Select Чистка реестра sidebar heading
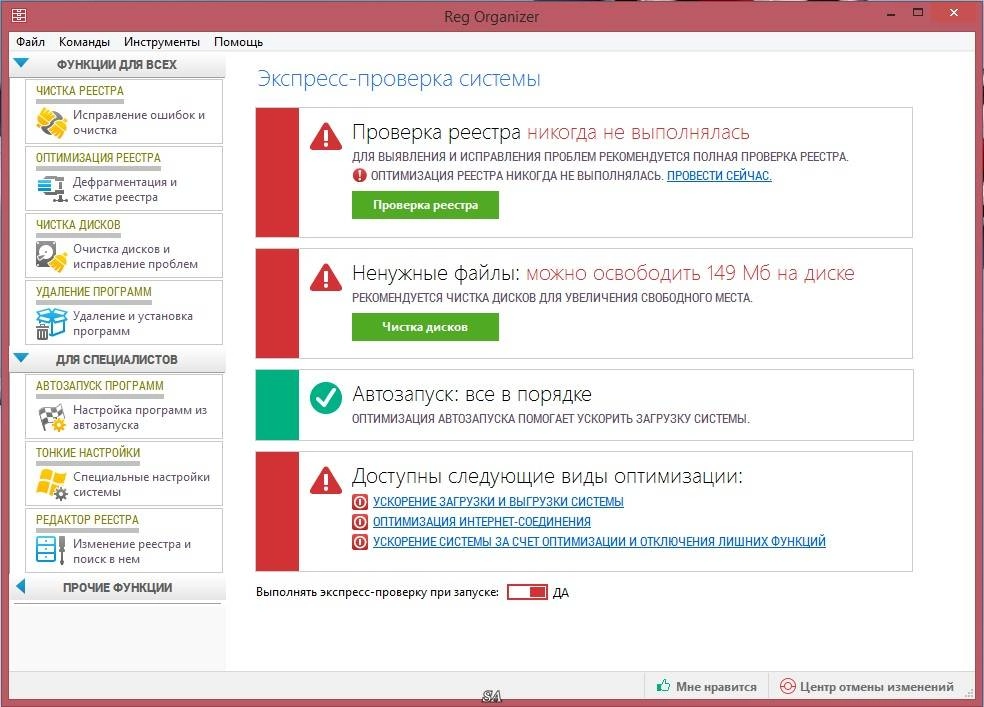This screenshot has width=984, height=707. pyautogui.click(x=80, y=91)
